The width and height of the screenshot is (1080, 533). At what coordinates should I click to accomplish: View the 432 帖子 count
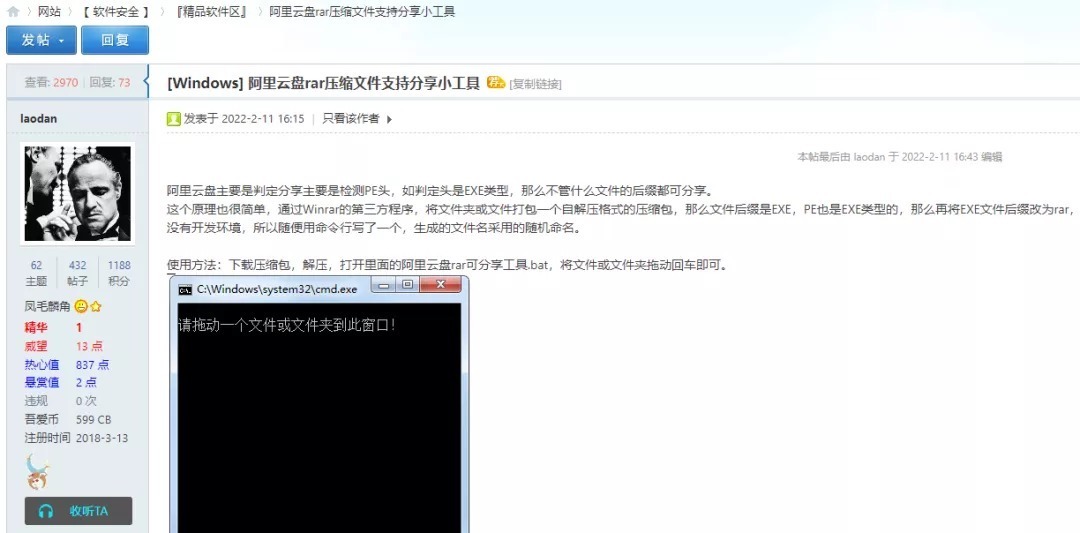click(x=77, y=273)
